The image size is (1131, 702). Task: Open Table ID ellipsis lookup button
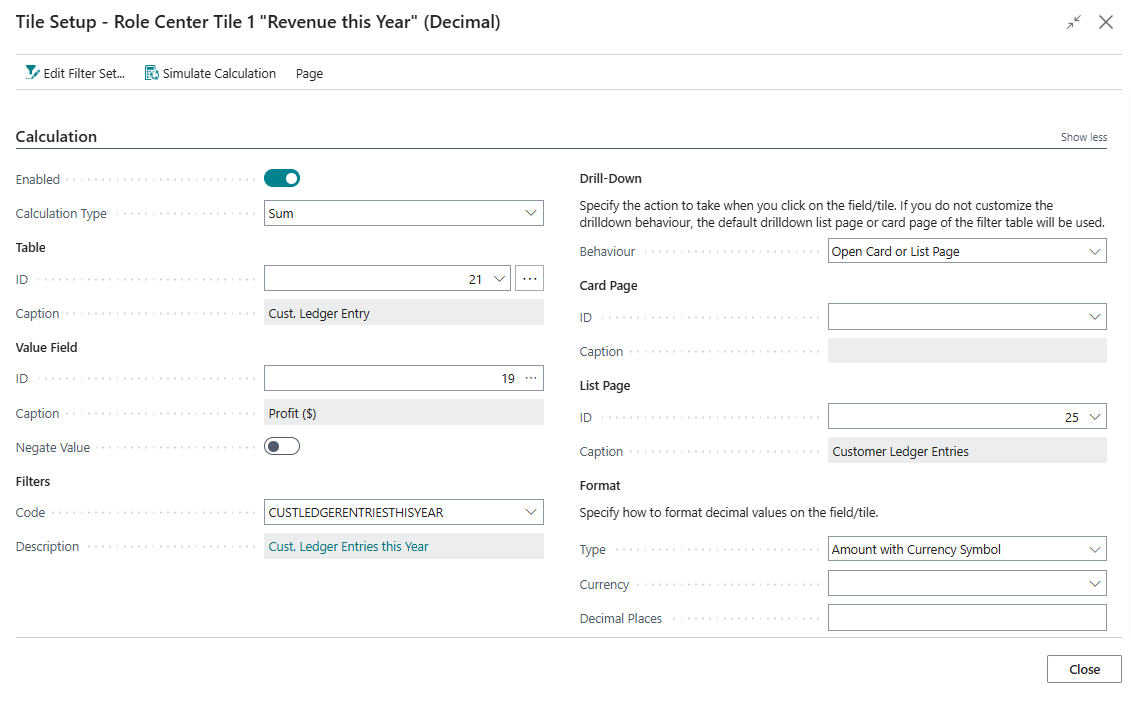tap(529, 279)
